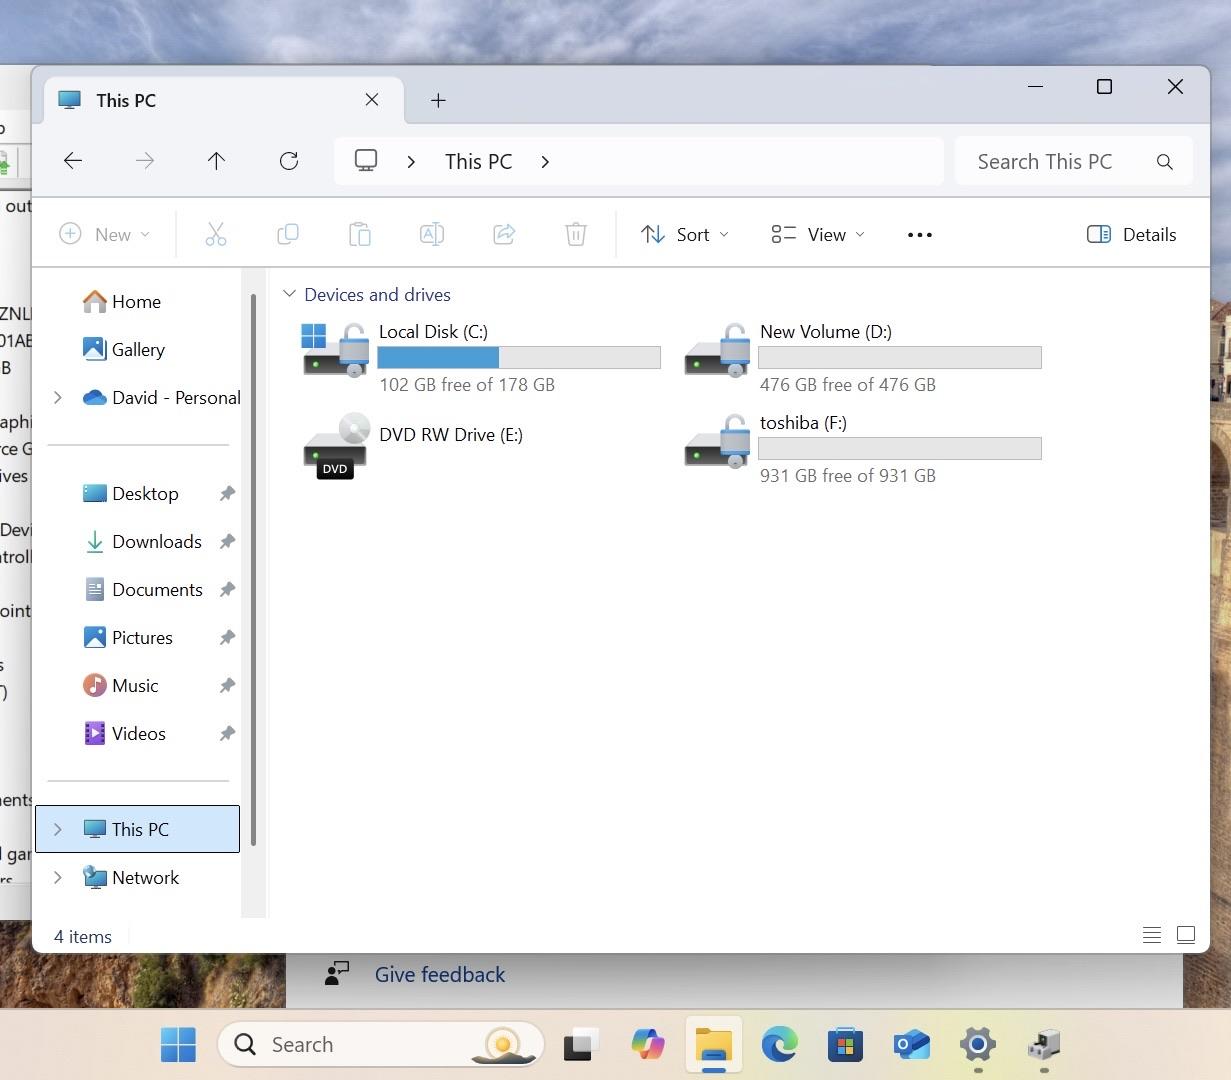Add a new tab with plus button

click(x=438, y=100)
